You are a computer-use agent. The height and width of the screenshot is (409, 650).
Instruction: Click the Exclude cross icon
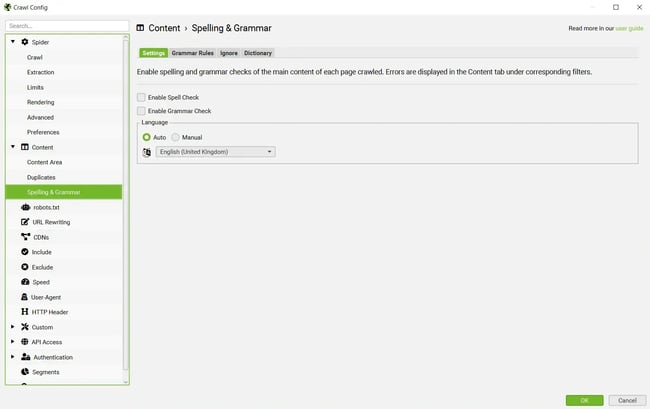coord(25,267)
